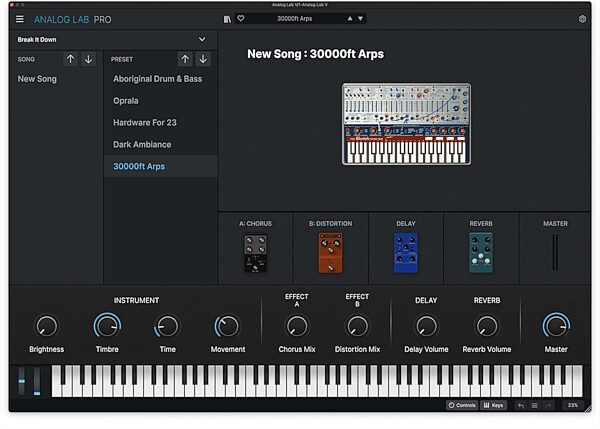
Task: Click the Master volume knob
Action: (556, 326)
